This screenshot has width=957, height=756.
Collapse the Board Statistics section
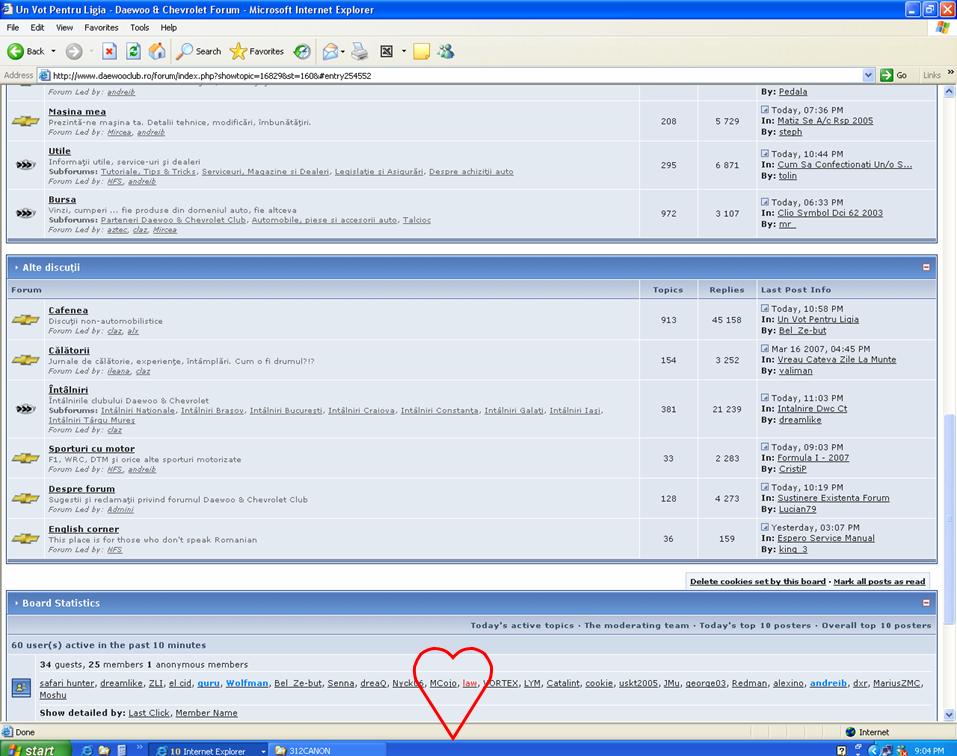point(926,603)
